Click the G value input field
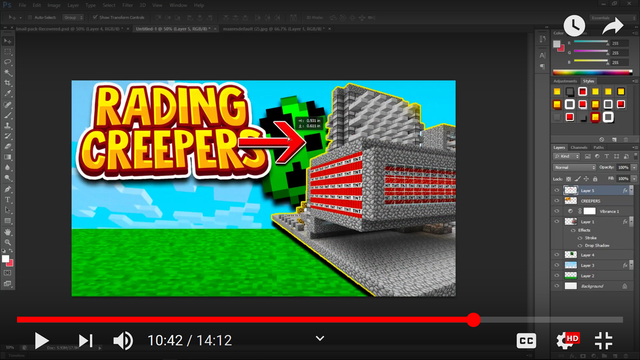Viewport: 640px width, 360px height. click(x=619, y=53)
